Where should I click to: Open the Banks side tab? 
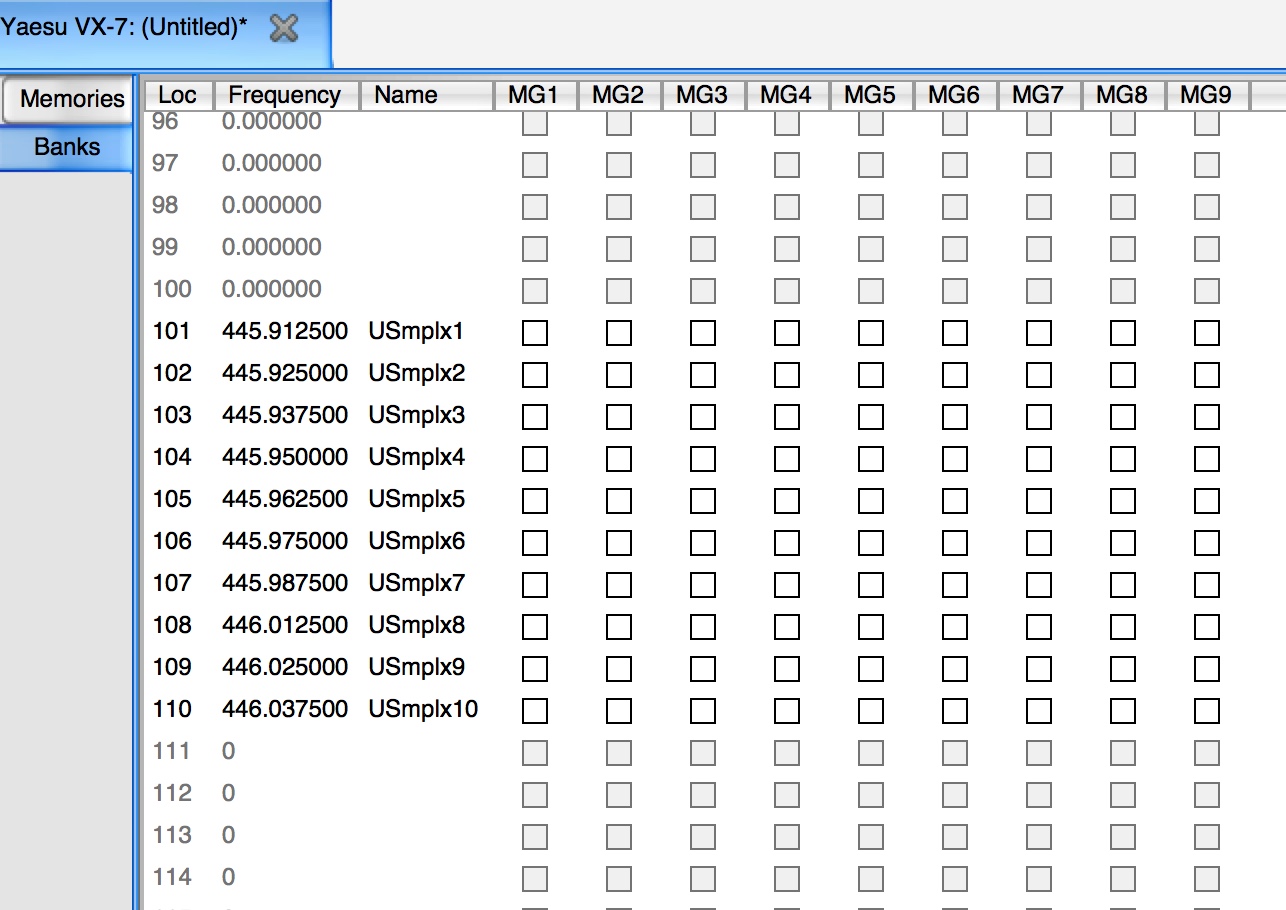67,147
